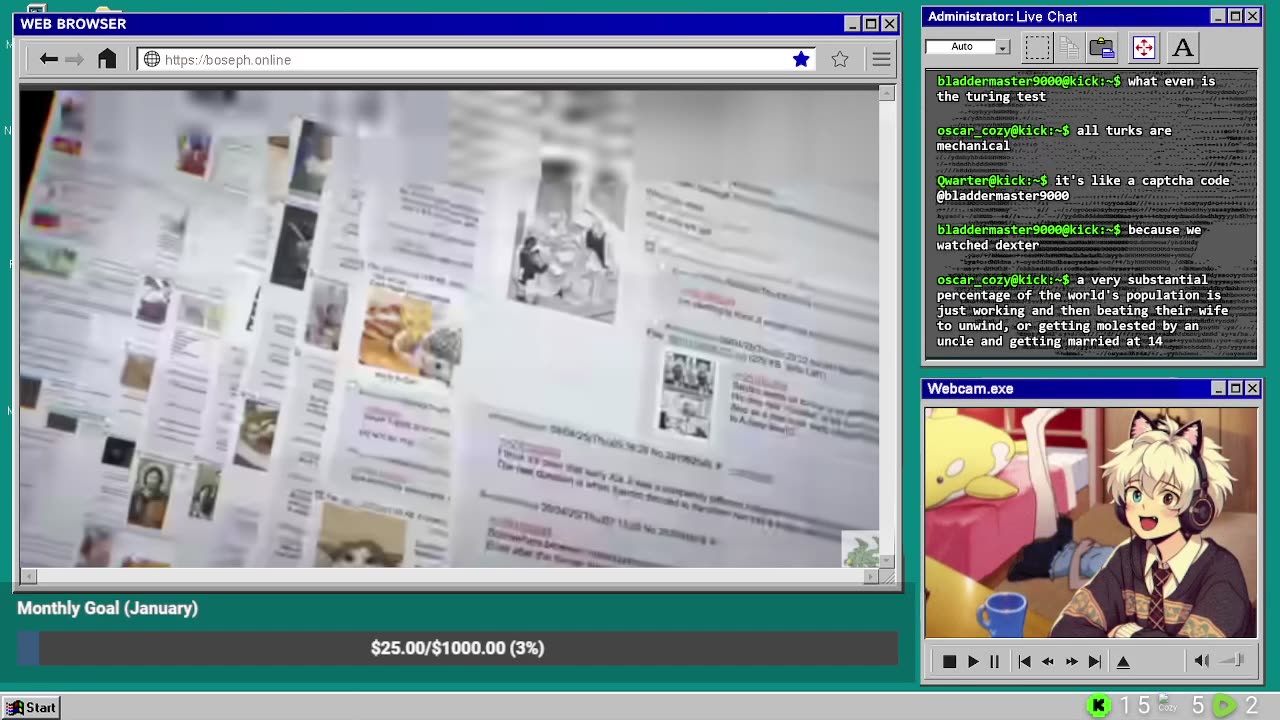Click the Monthly Goal progress bar
The width and height of the screenshot is (1280, 720).
[457, 648]
